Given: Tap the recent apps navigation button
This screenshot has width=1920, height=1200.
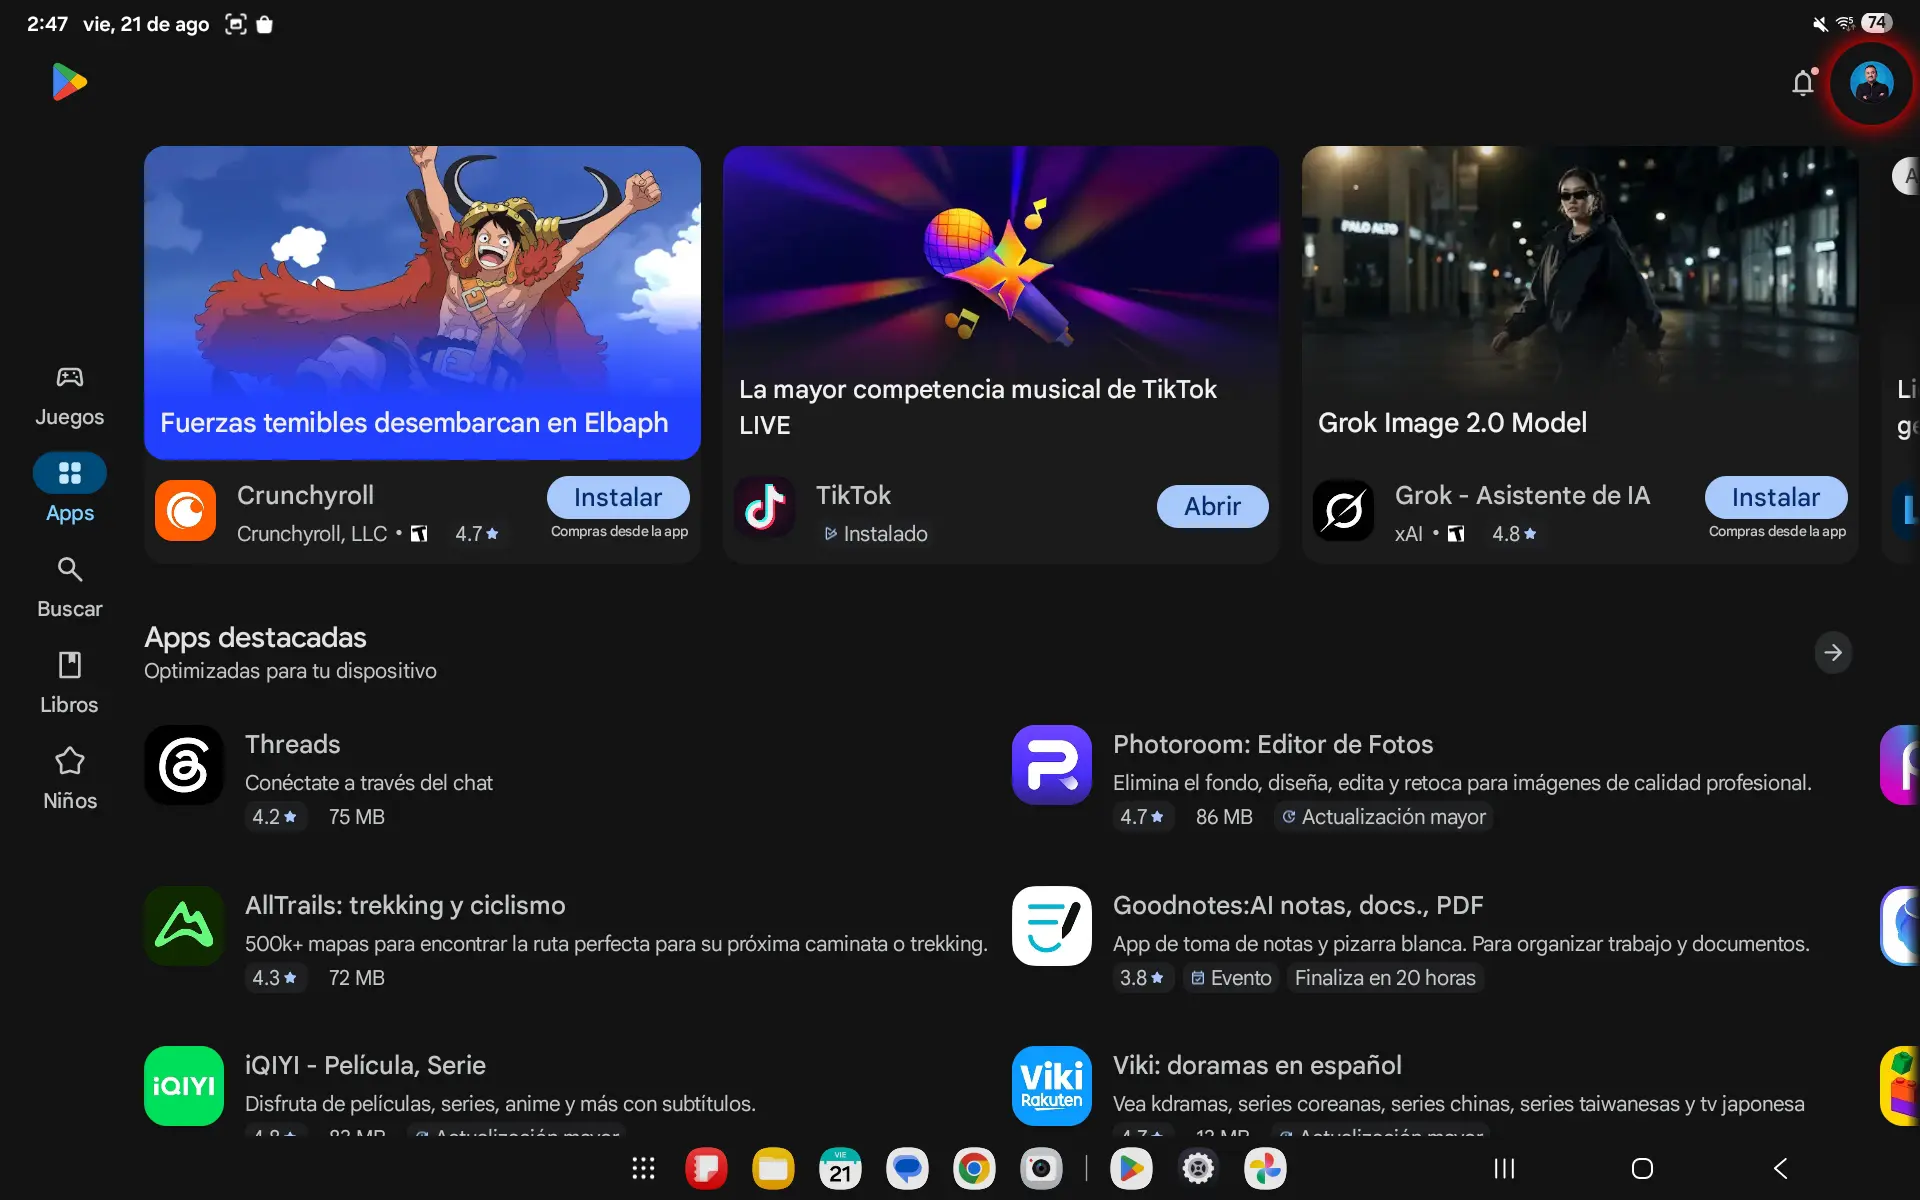Looking at the screenshot, I should click(1504, 1168).
